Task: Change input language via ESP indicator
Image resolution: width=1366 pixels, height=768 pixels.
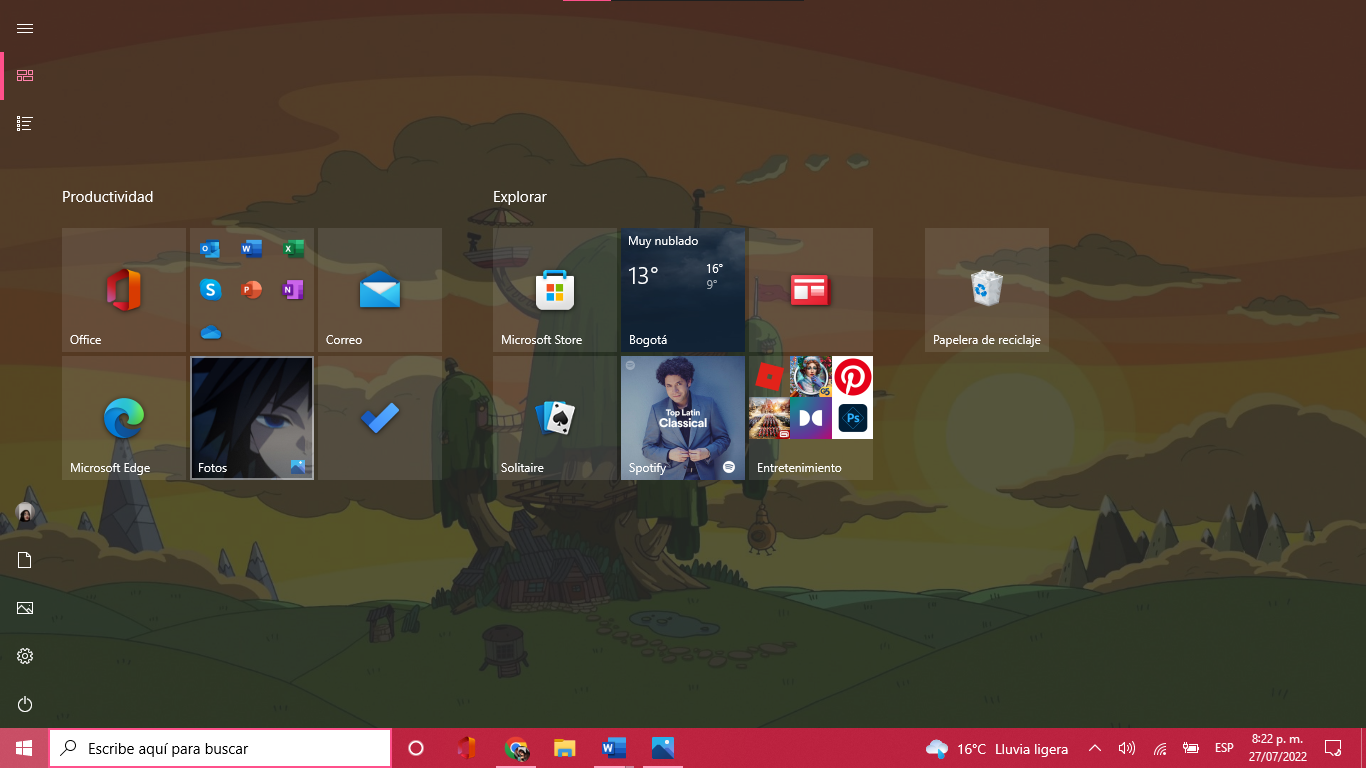Action: click(1224, 748)
